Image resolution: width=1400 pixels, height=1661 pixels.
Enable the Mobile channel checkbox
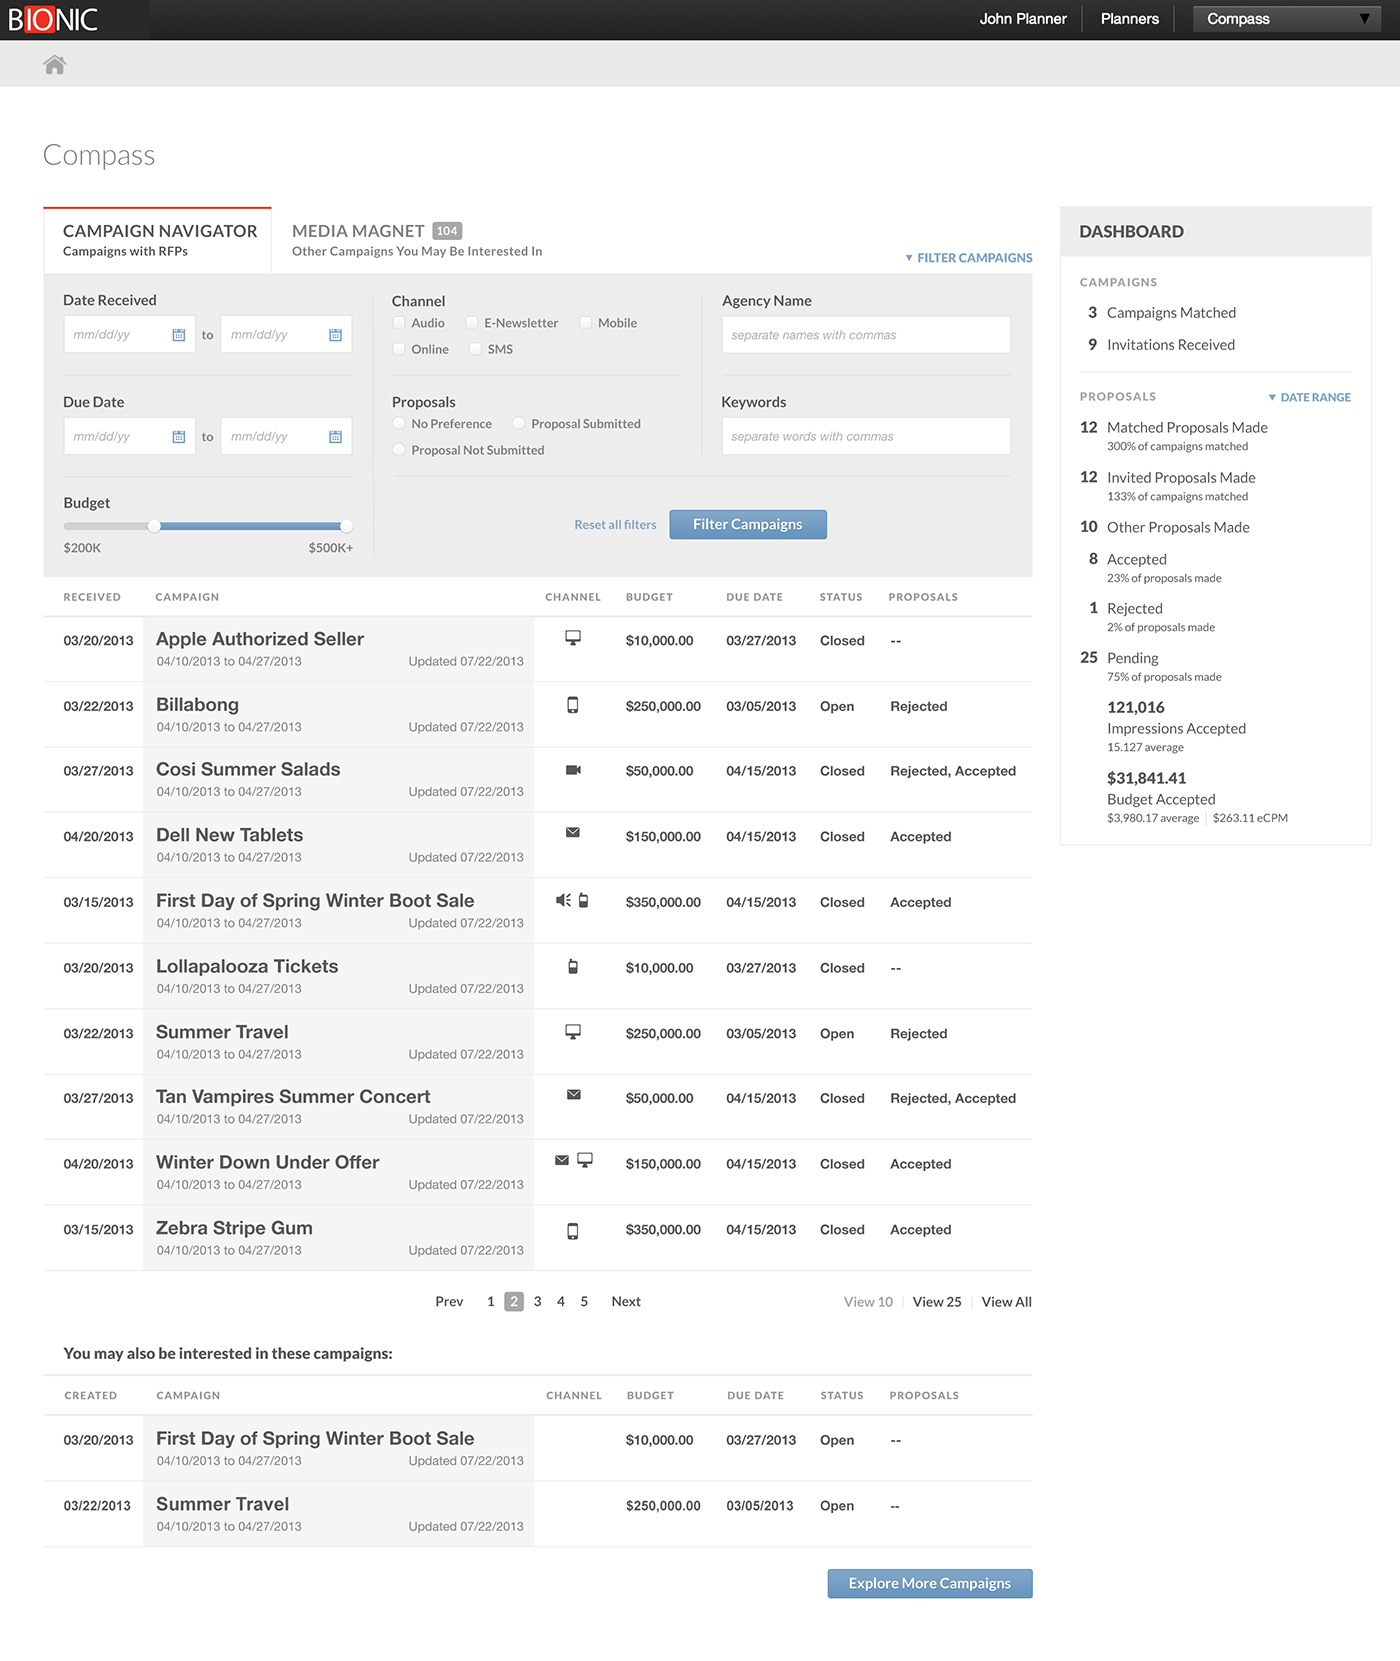coord(586,323)
